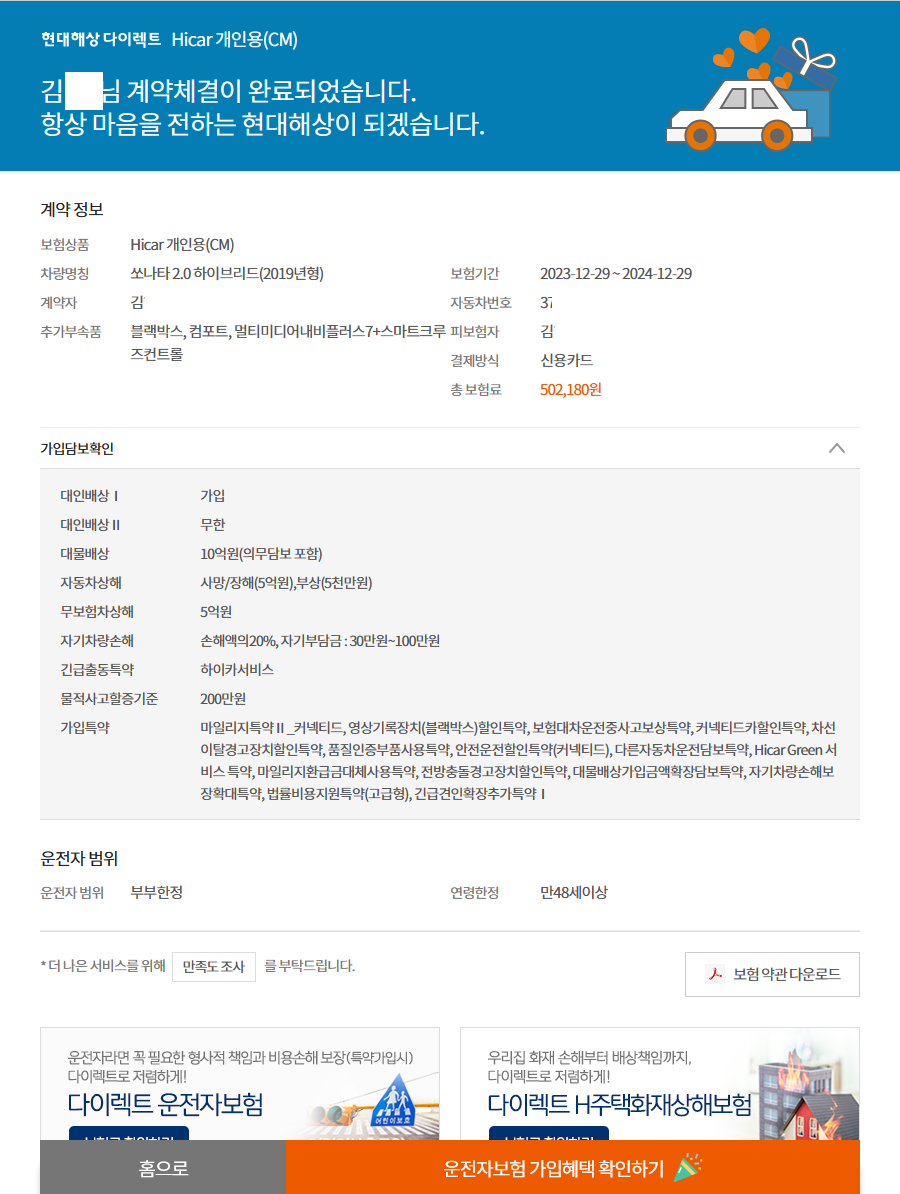Viewport: 900px width, 1194px height.
Task: Click the 추가부속품 value 블랙박스, 컴포트
Action: (x=287, y=343)
